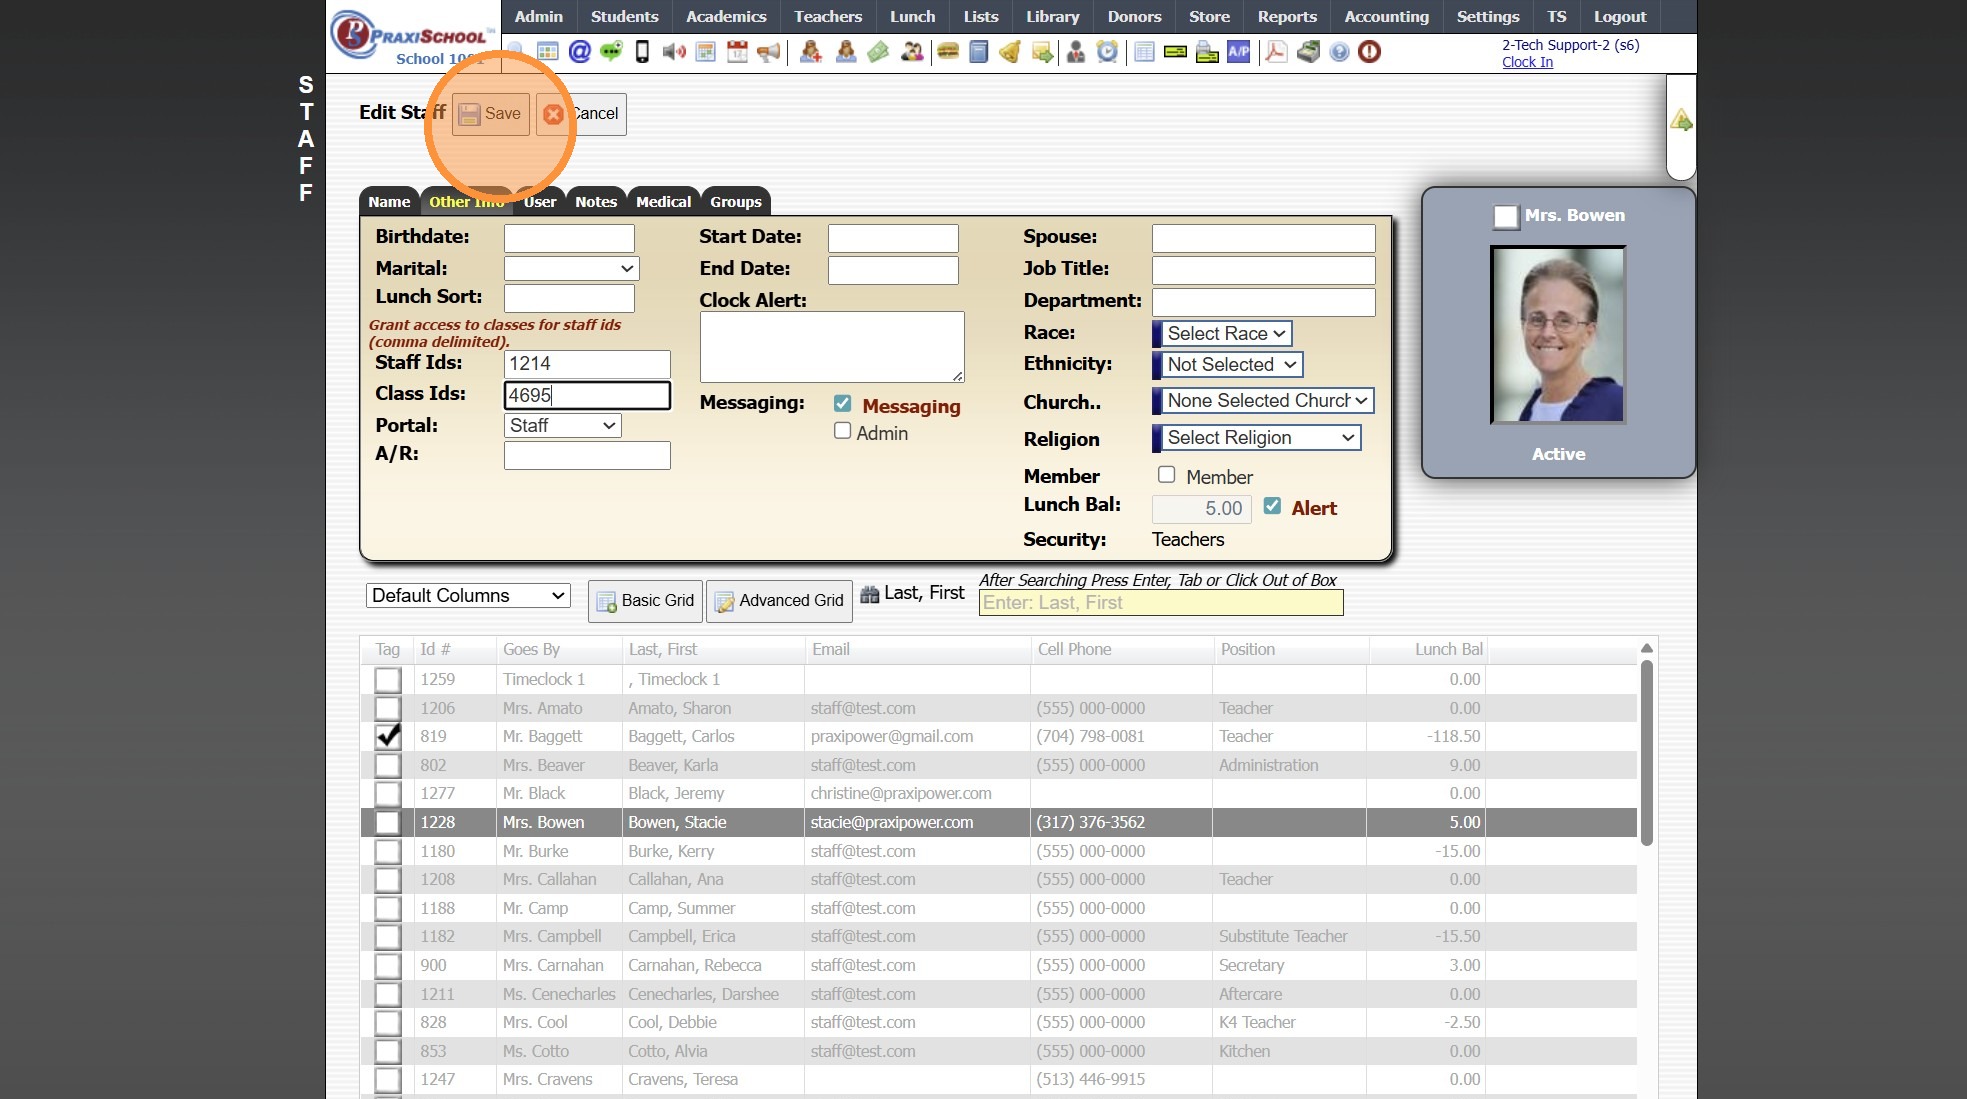Click the blue help question icon
1967x1099 pixels.
pos(1339,52)
